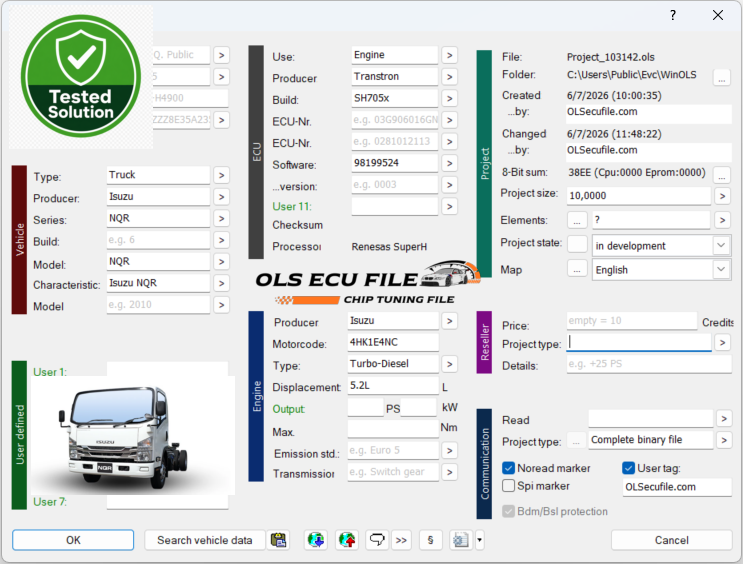The height and width of the screenshot is (564, 743).
Task: Open 8-Bit sum ellipsis button
Action: point(722,174)
